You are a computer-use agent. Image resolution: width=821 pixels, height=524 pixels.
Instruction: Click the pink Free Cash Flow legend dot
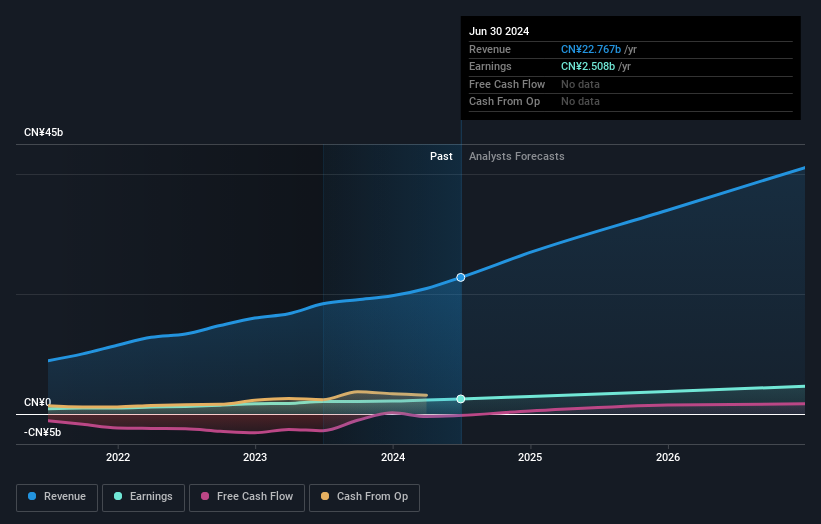click(205, 496)
